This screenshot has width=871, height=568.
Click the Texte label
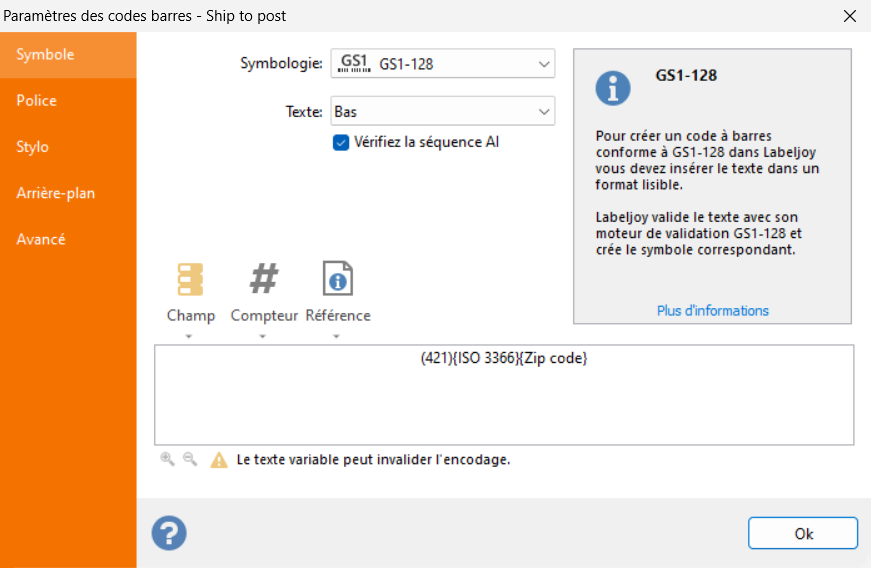304,112
